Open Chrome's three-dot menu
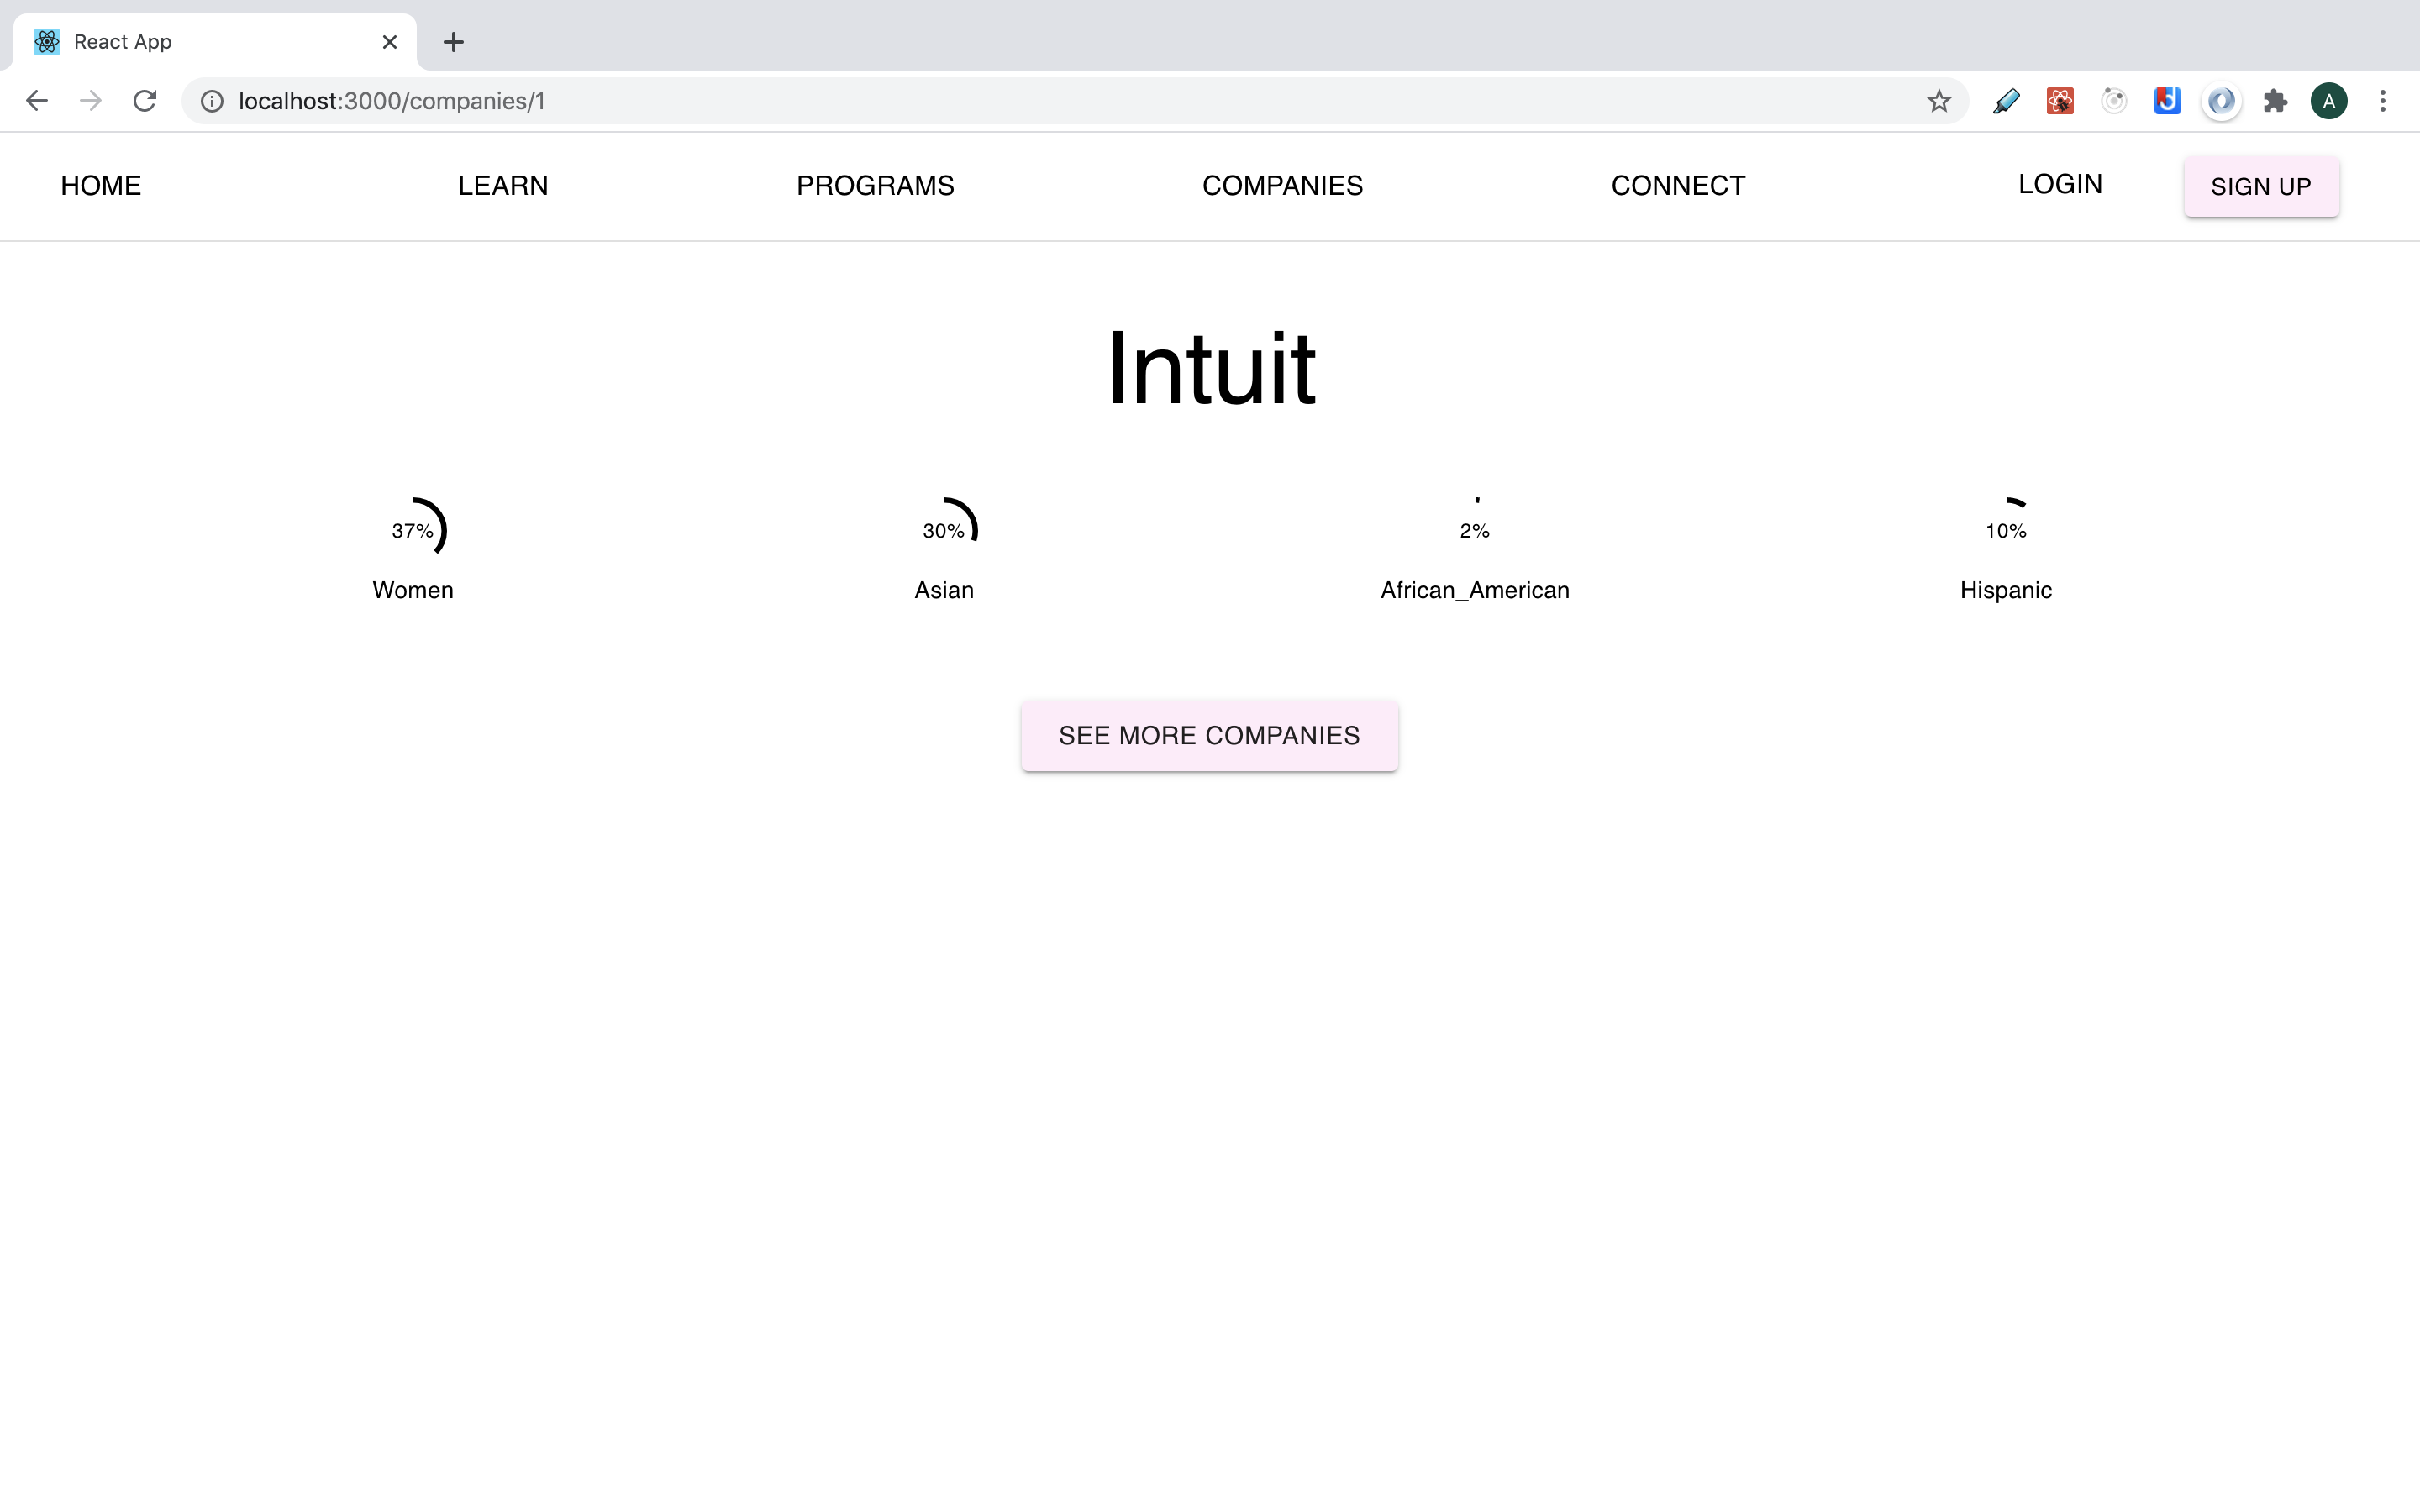 [2383, 101]
